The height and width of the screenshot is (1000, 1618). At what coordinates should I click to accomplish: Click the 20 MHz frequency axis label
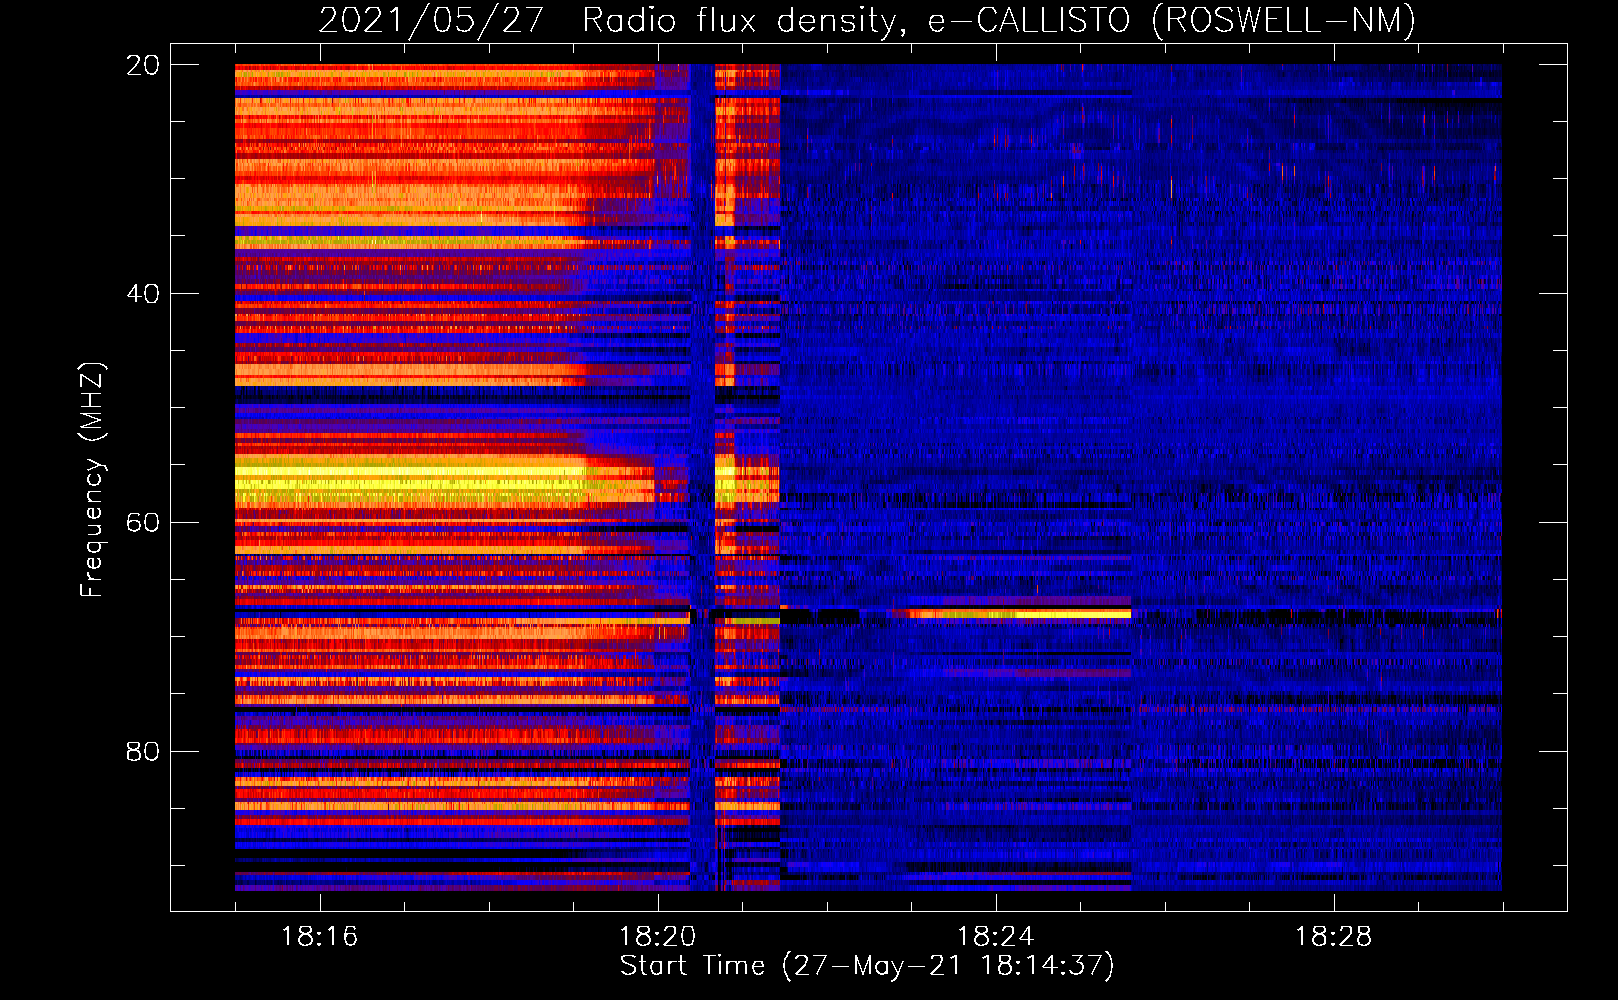[x=143, y=65]
